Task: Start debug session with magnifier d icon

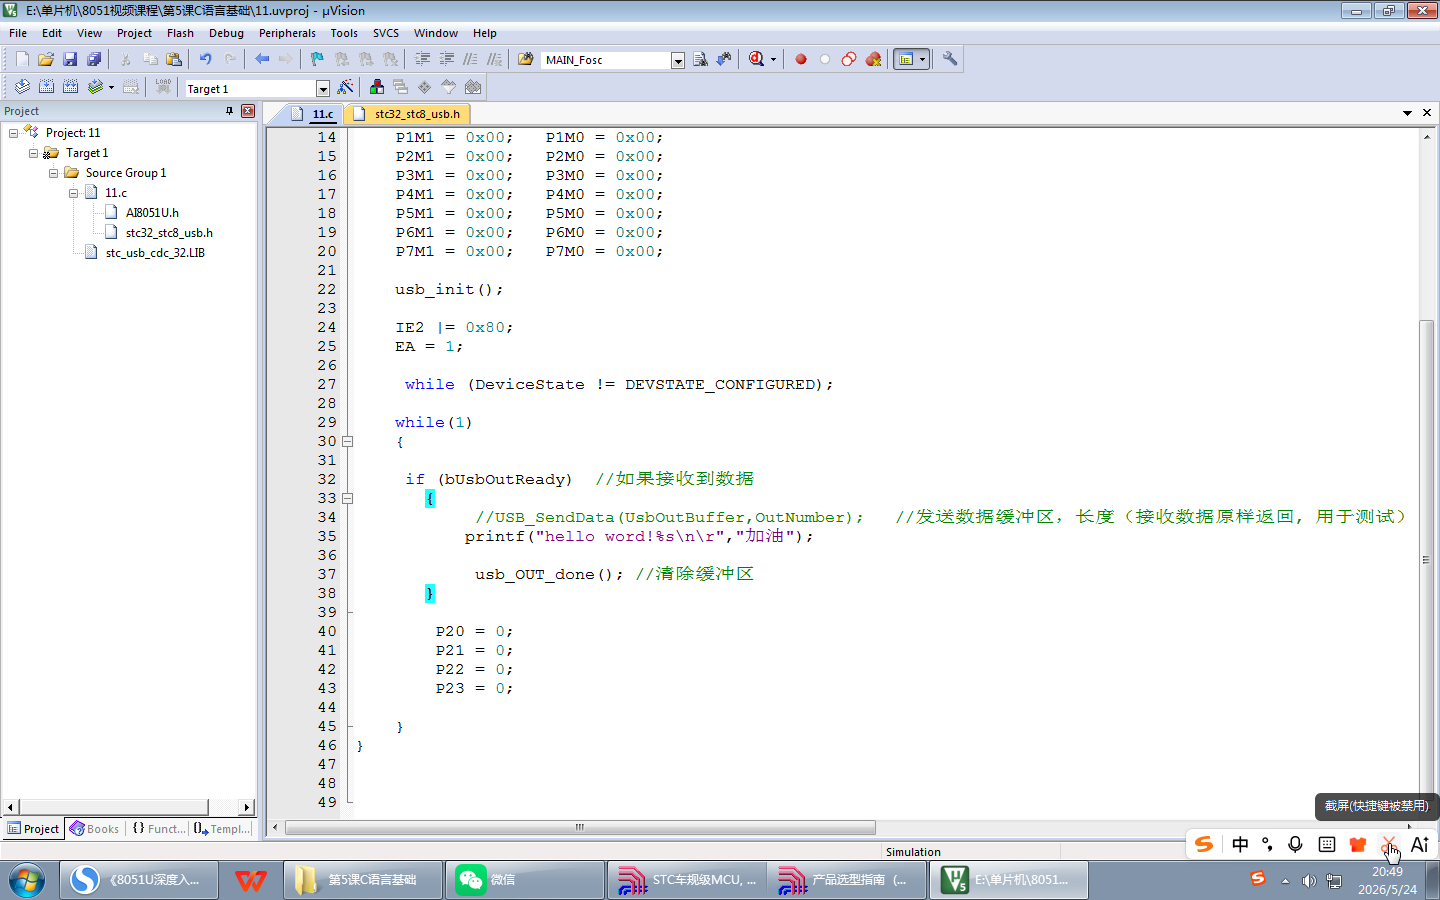Action: [757, 60]
